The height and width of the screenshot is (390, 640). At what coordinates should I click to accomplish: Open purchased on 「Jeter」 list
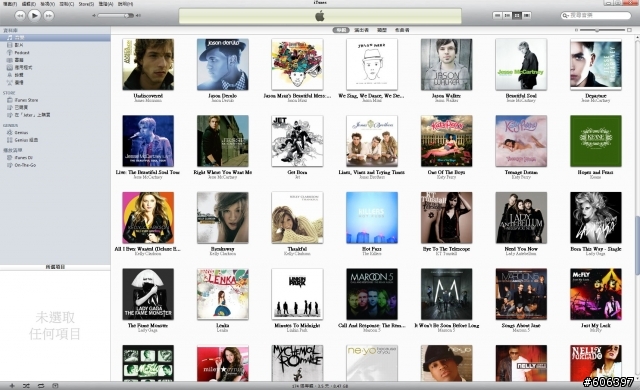pyautogui.click(x=55, y=115)
